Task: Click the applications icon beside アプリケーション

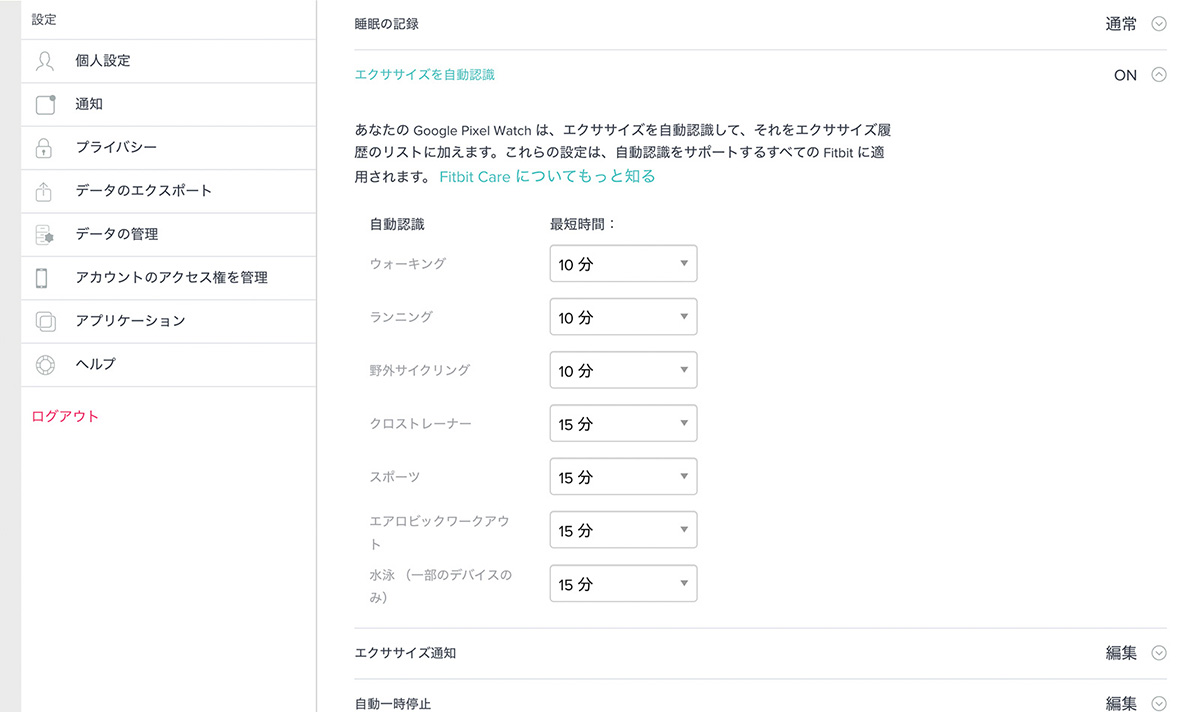Action: [45, 321]
